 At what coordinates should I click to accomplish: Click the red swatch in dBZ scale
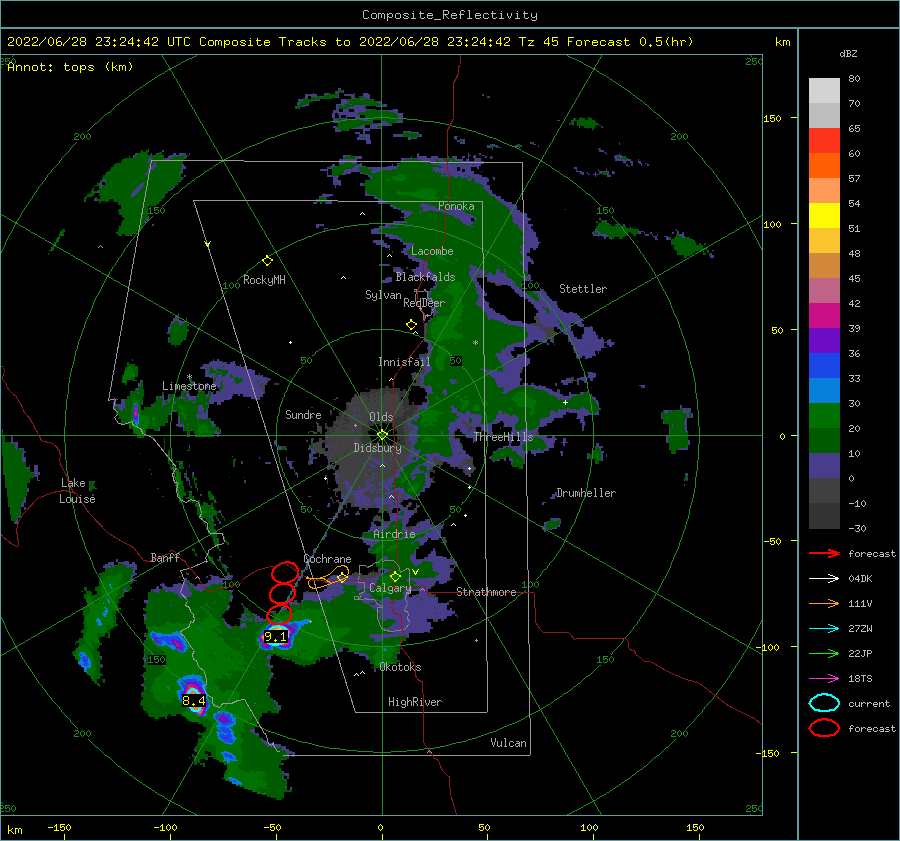[x=824, y=140]
